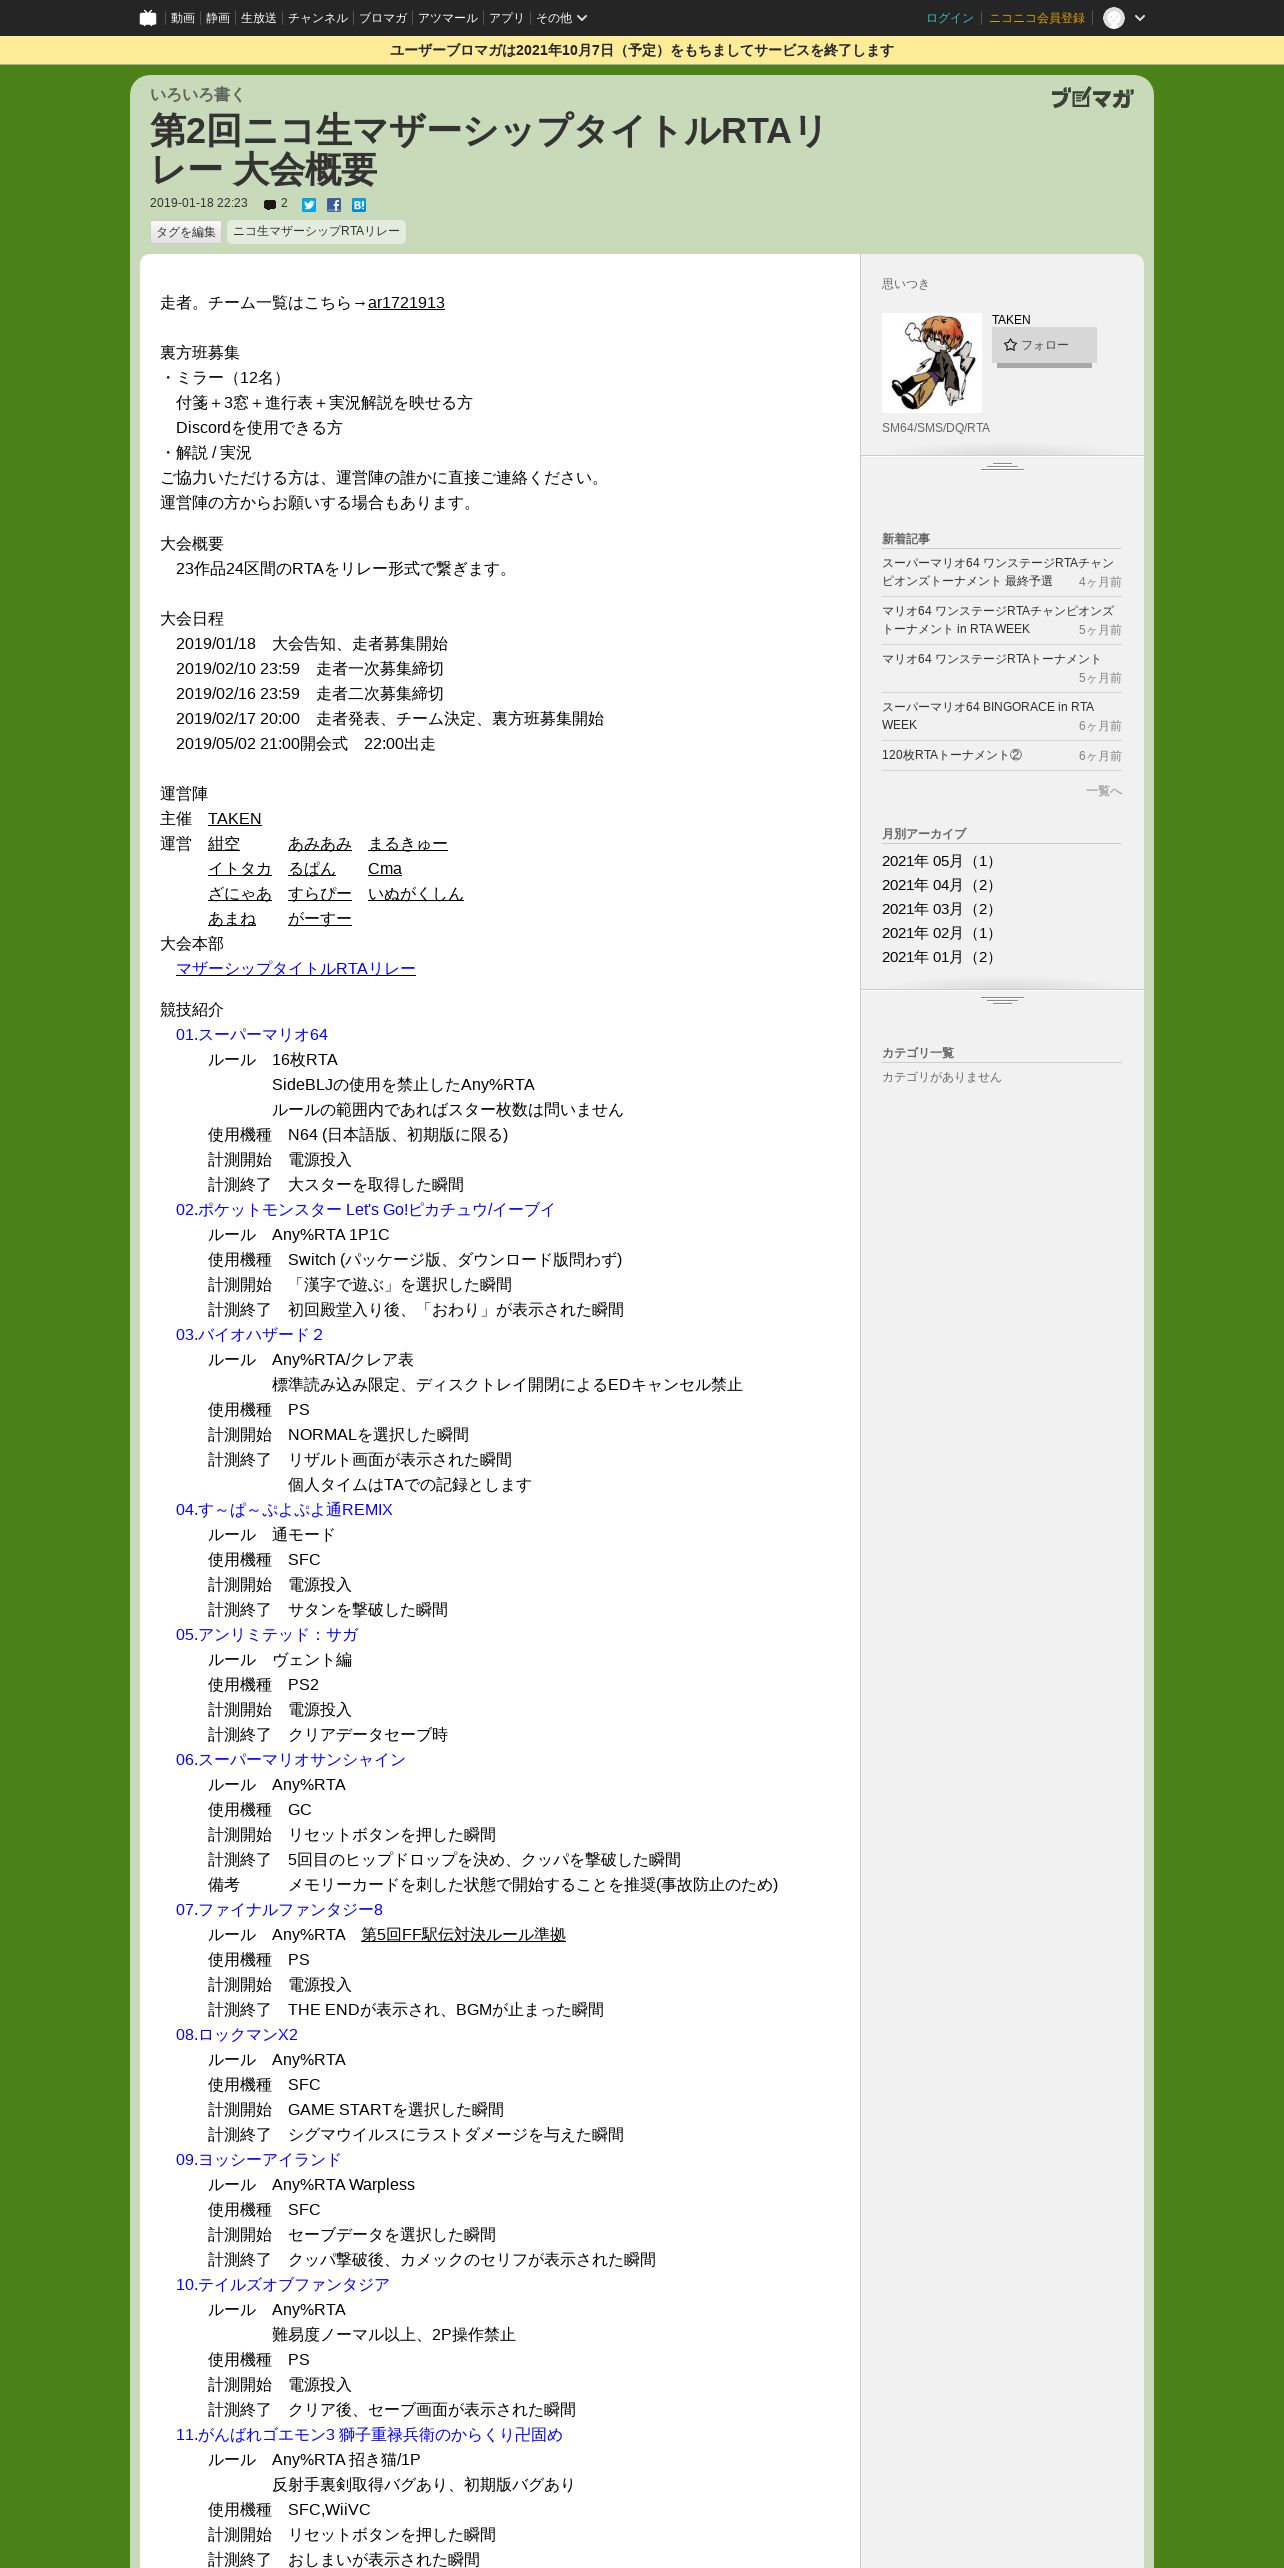The width and height of the screenshot is (1284, 2568).
Task: Open staff link あまね
Action: (x=232, y=919)
